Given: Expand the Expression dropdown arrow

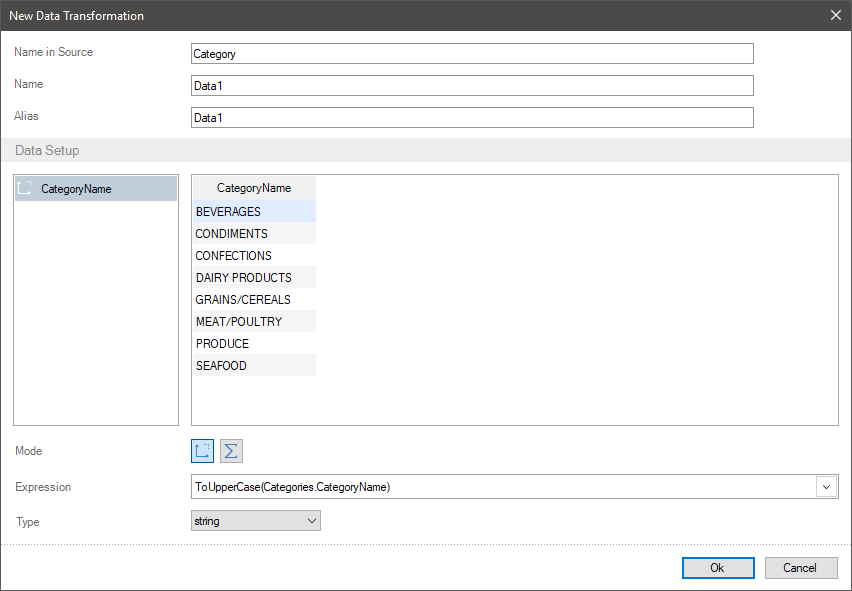Looking at the screenshot, I should [827, 487].
